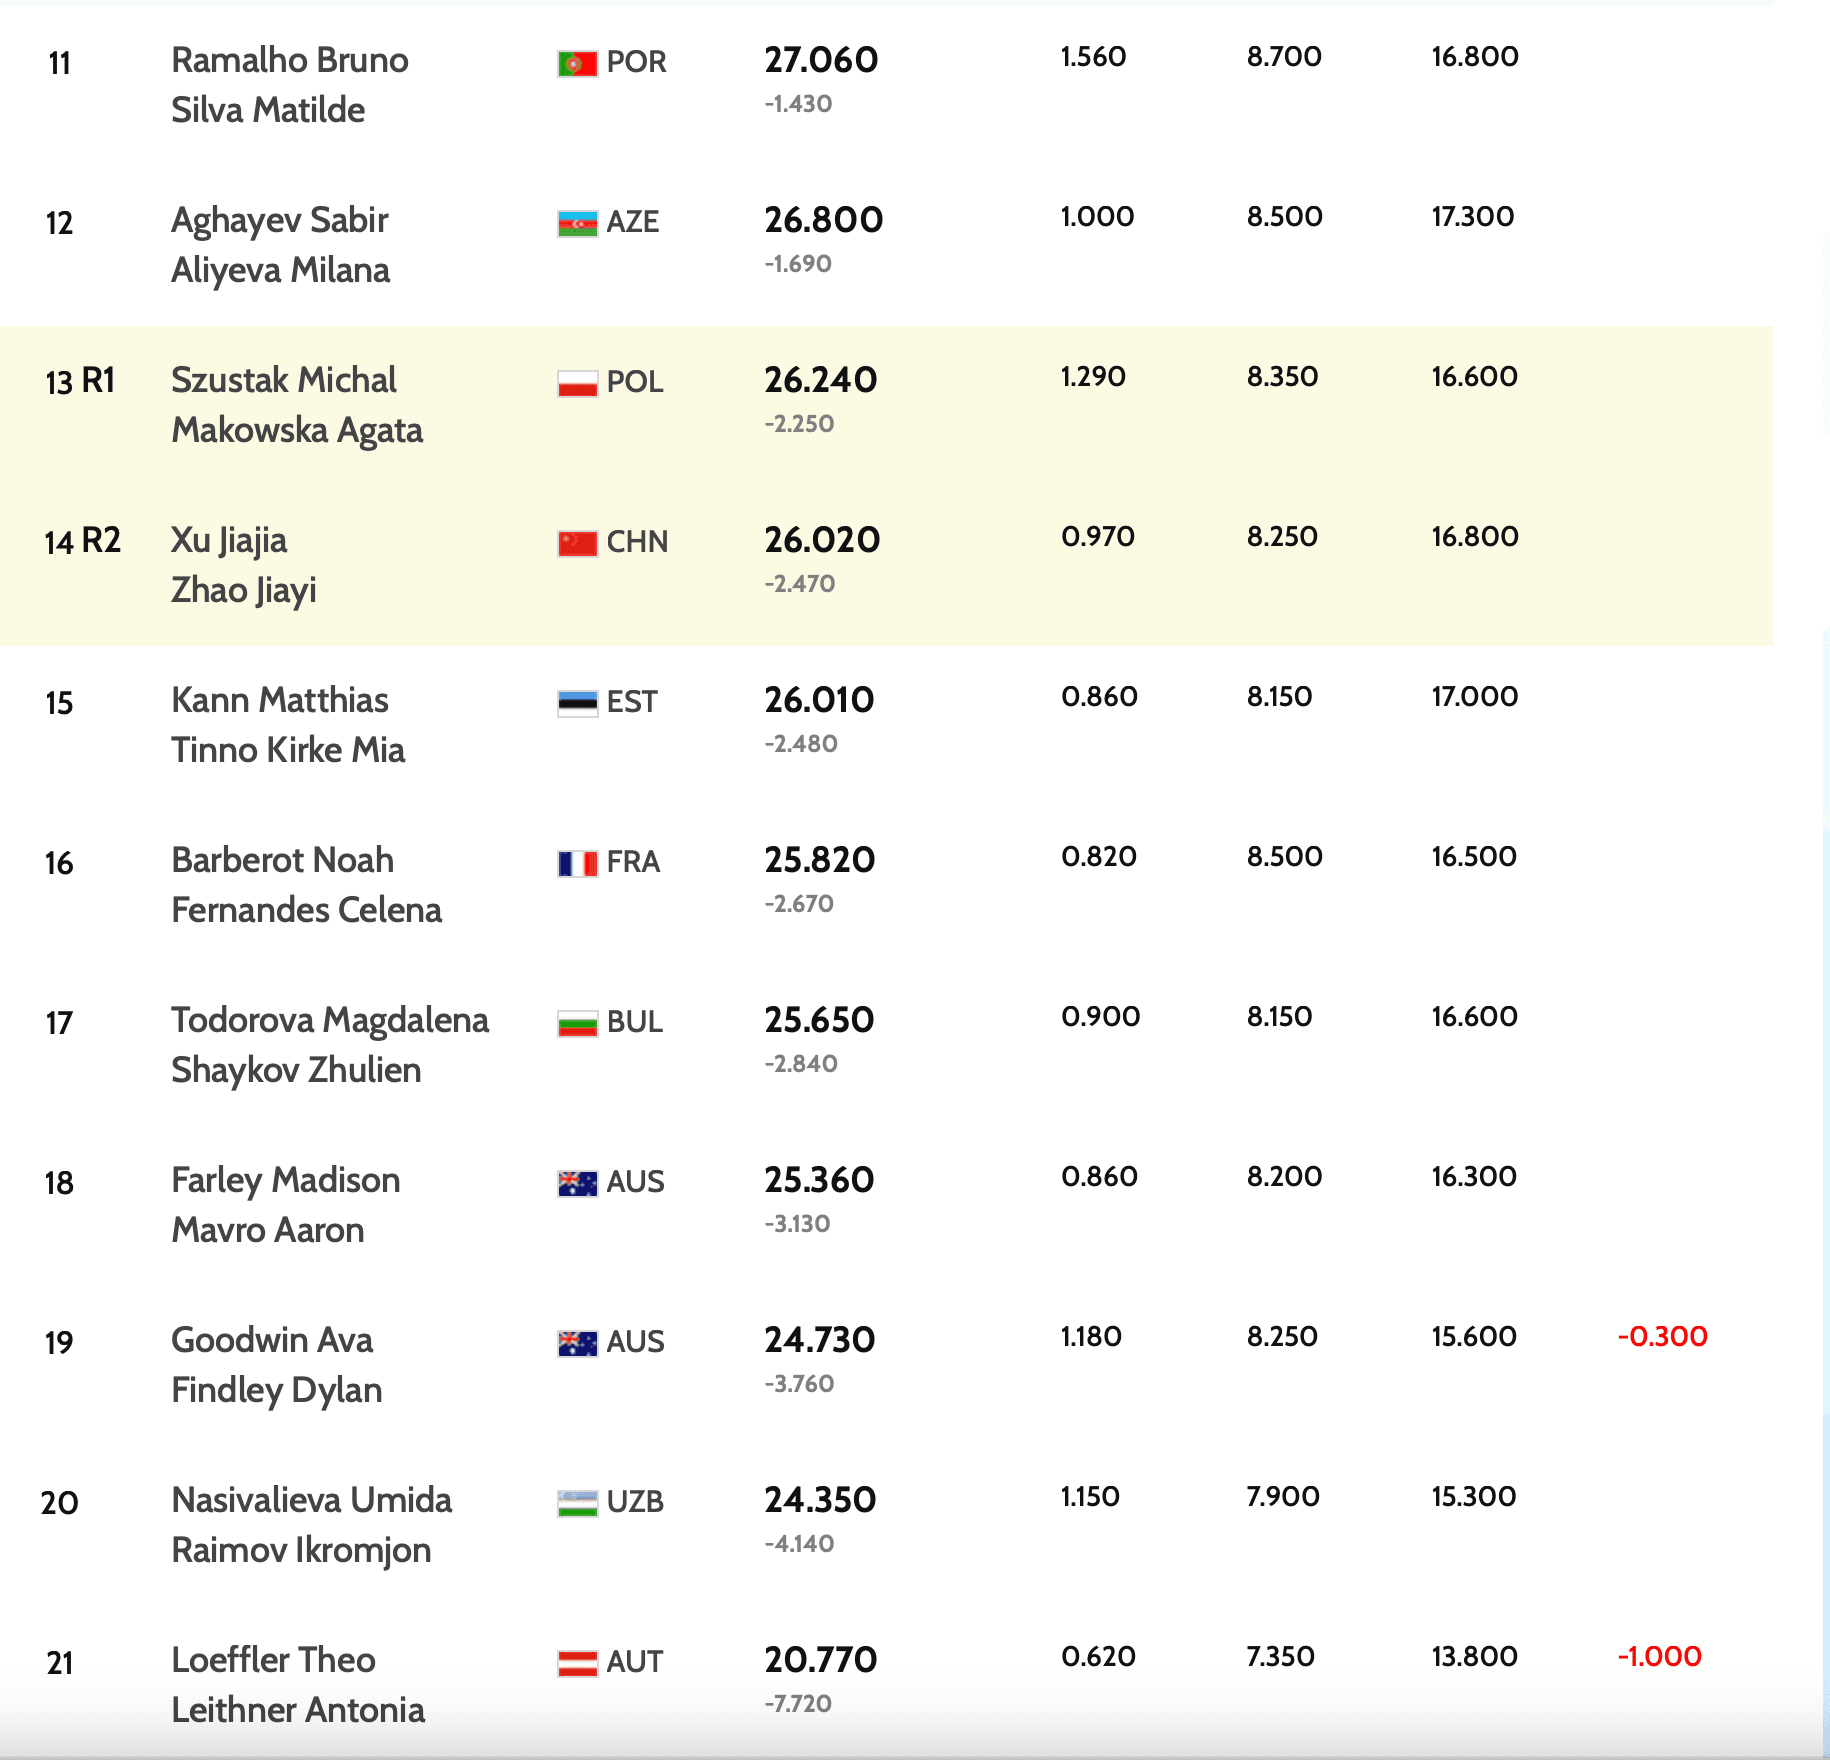
Task: Click Zhao Jiayi name
Action: [x=244, y=590]
